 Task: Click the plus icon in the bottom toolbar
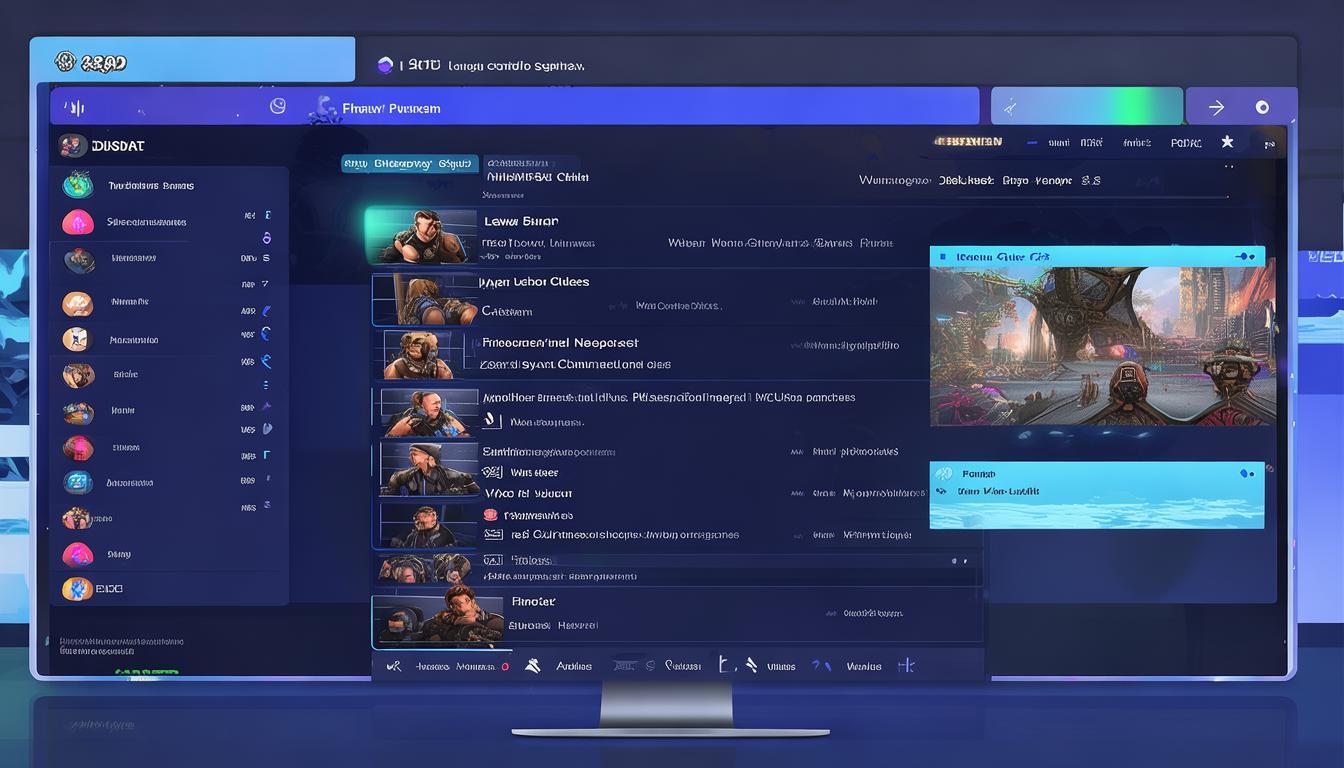tap(906, 665)
